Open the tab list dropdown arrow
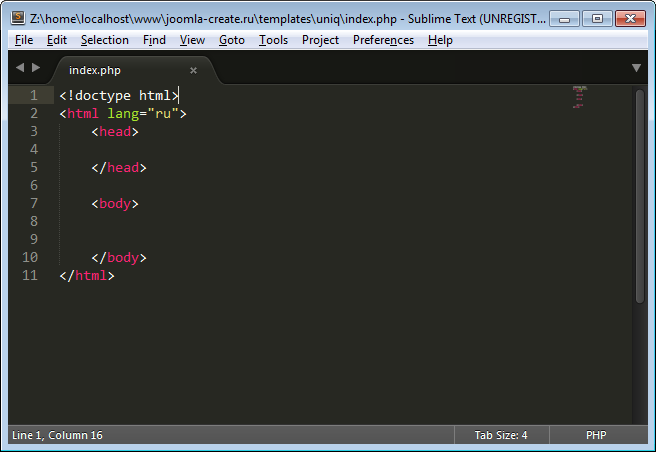 pos(636,68)
